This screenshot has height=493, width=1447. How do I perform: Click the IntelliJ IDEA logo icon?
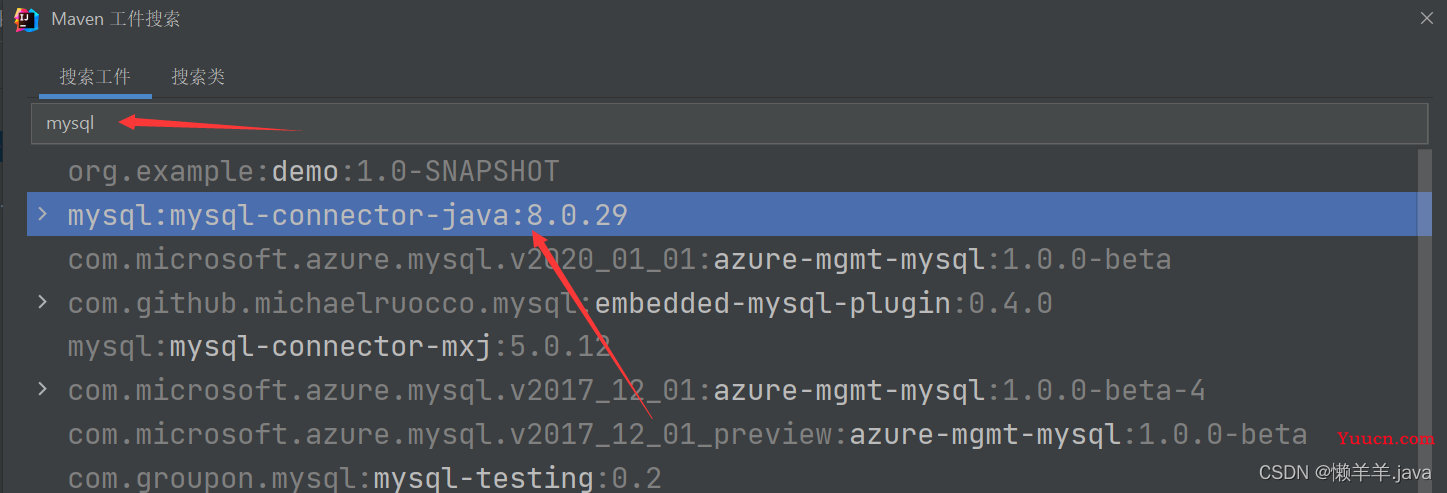[27, 19]
